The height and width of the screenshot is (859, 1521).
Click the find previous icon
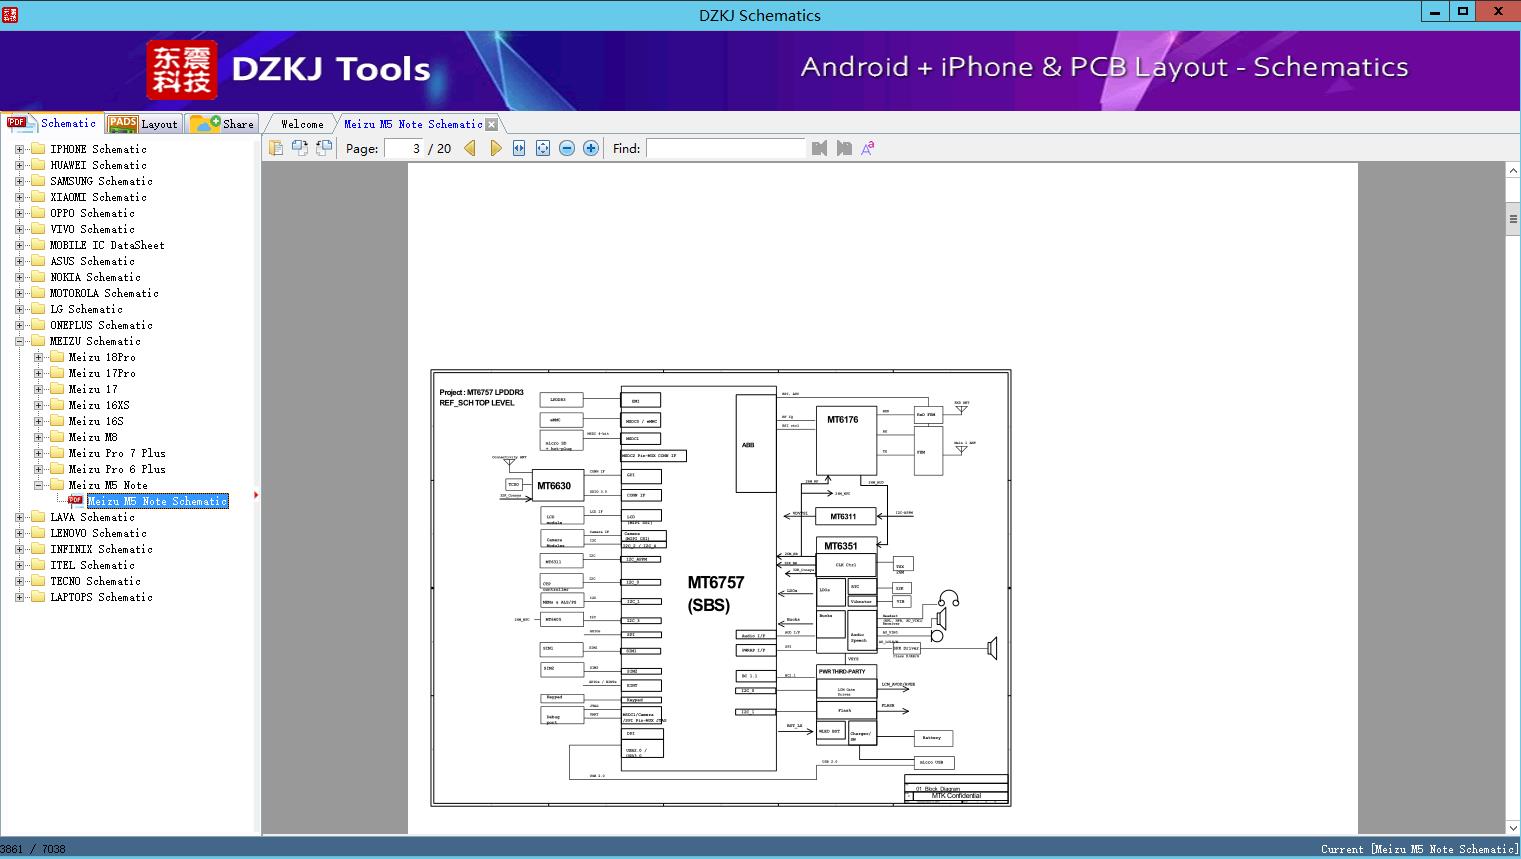pyautogui.click(x=820, y=148)
